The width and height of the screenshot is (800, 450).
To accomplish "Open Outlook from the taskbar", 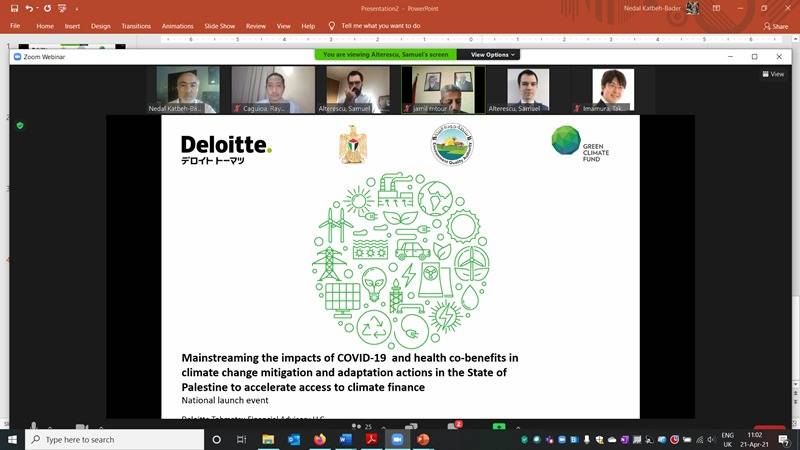I will coord(294,439).
